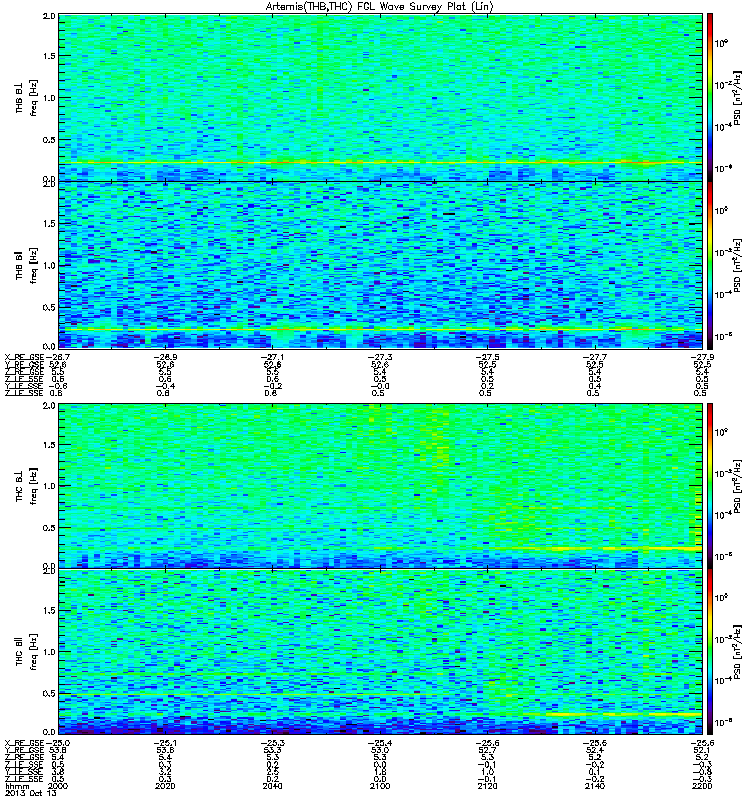750x800 pixels.
Task: Click the PSD [nT²/Hz] label beside the bottom color bar
Action: [737, 652]
